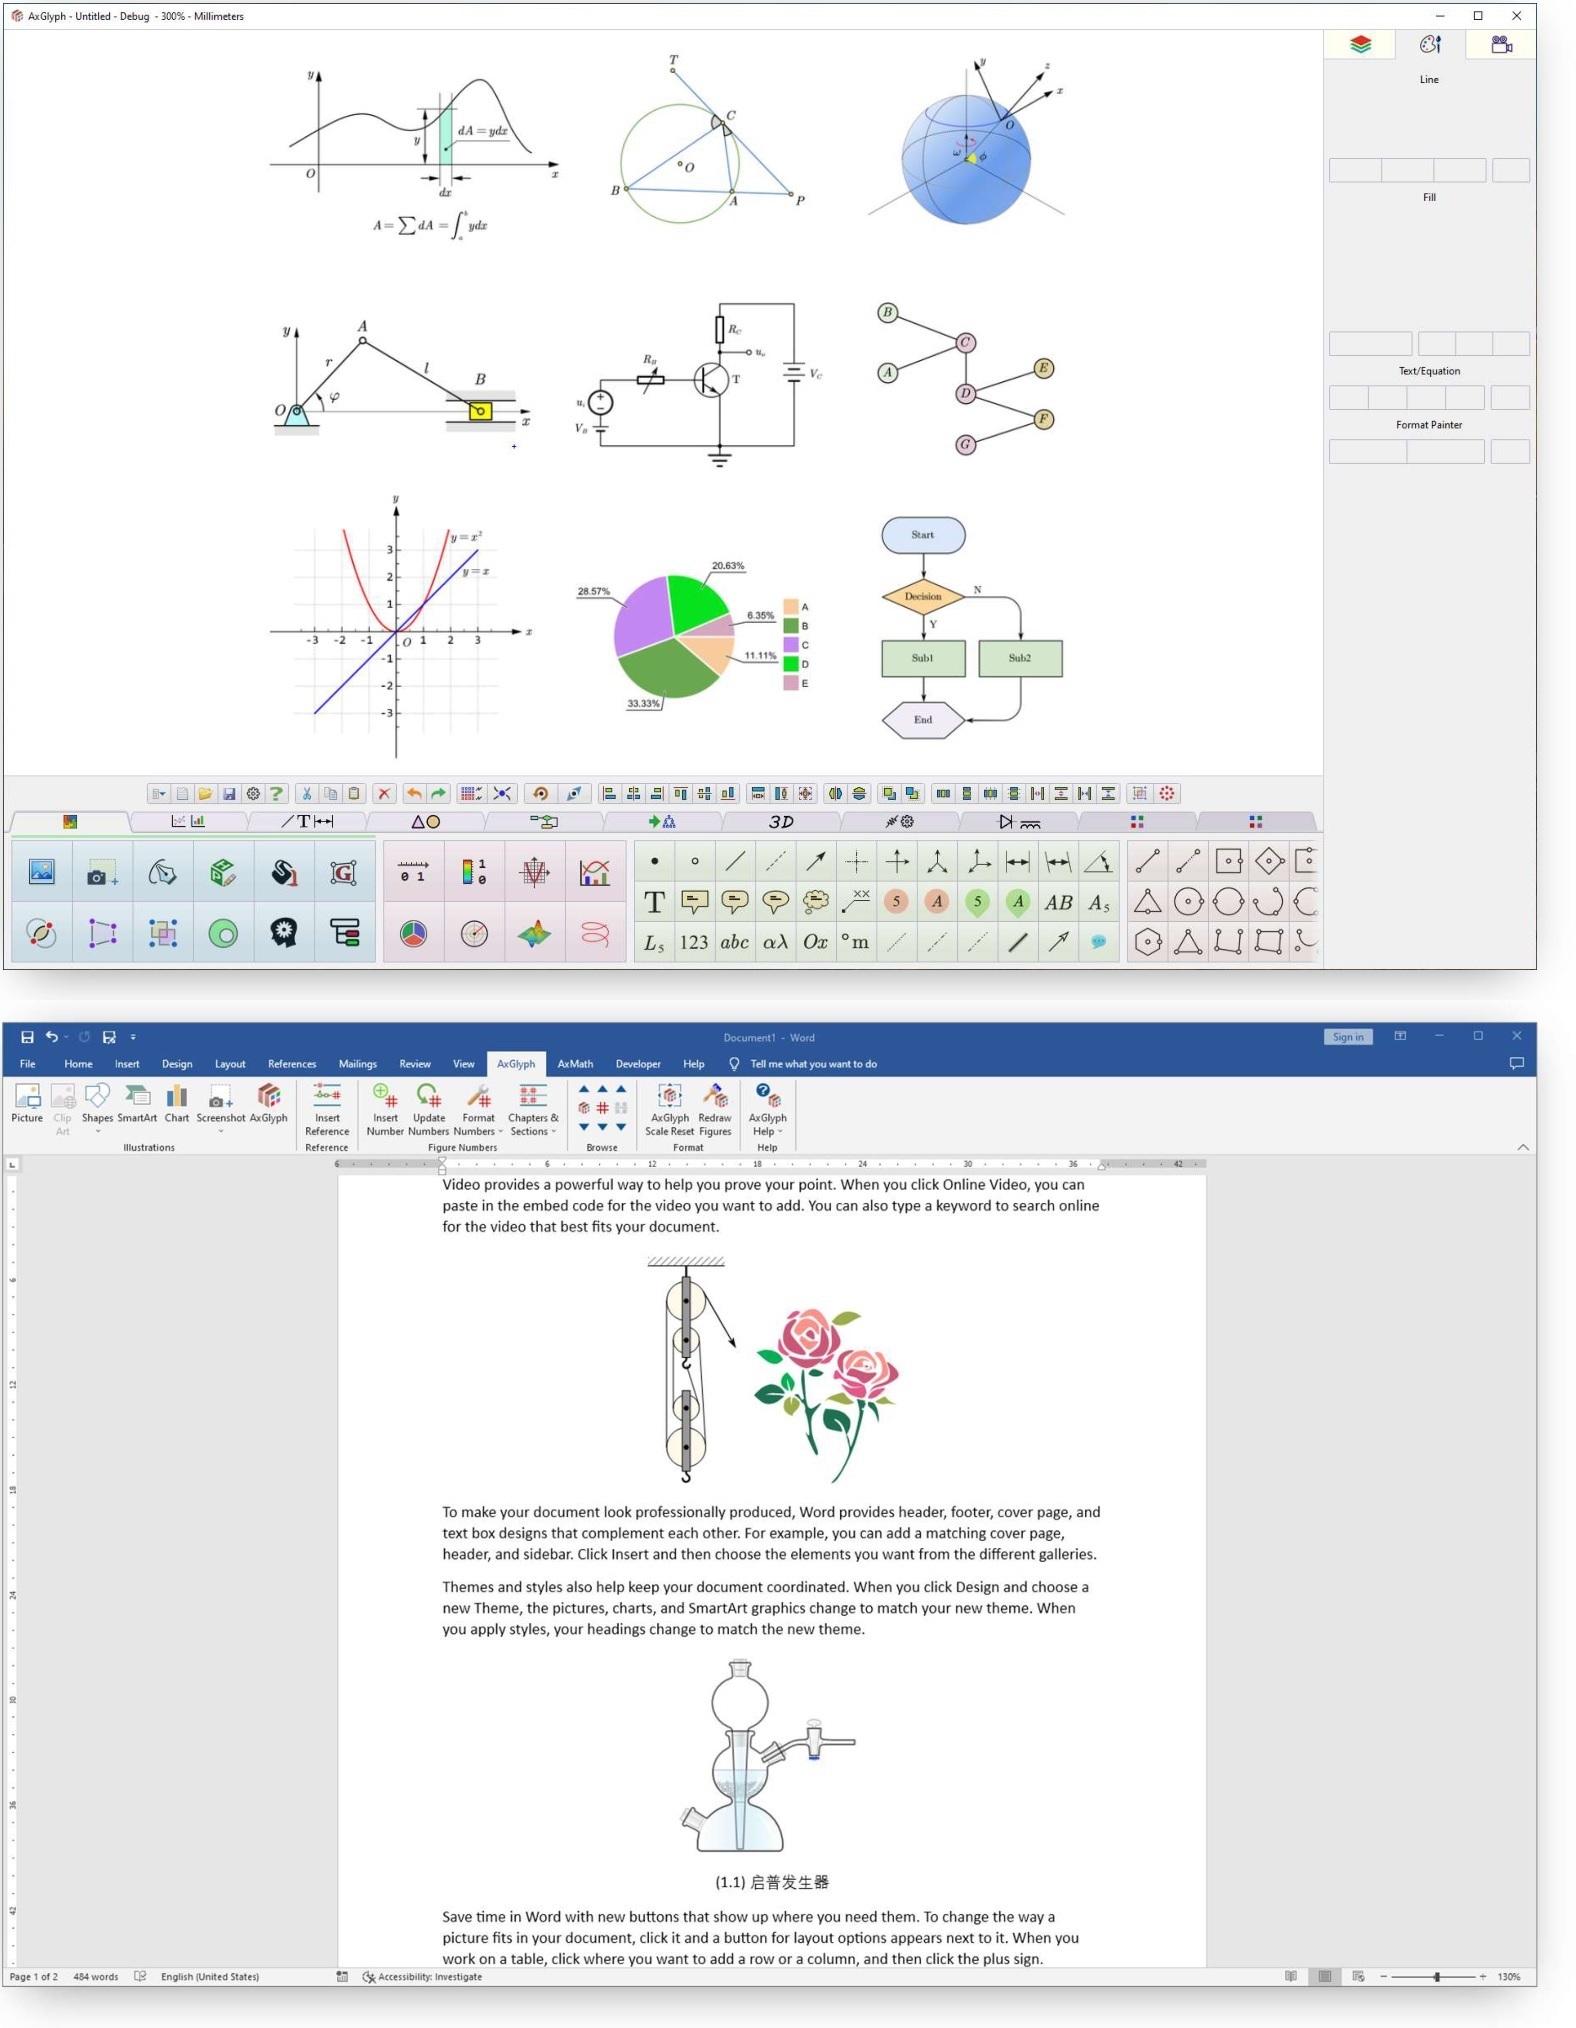Image resolution: width=1576 pixels, height=2028 pixels.
Task: Click AxGlyph Scale Reset button
Action: [x=669, y=1109]
